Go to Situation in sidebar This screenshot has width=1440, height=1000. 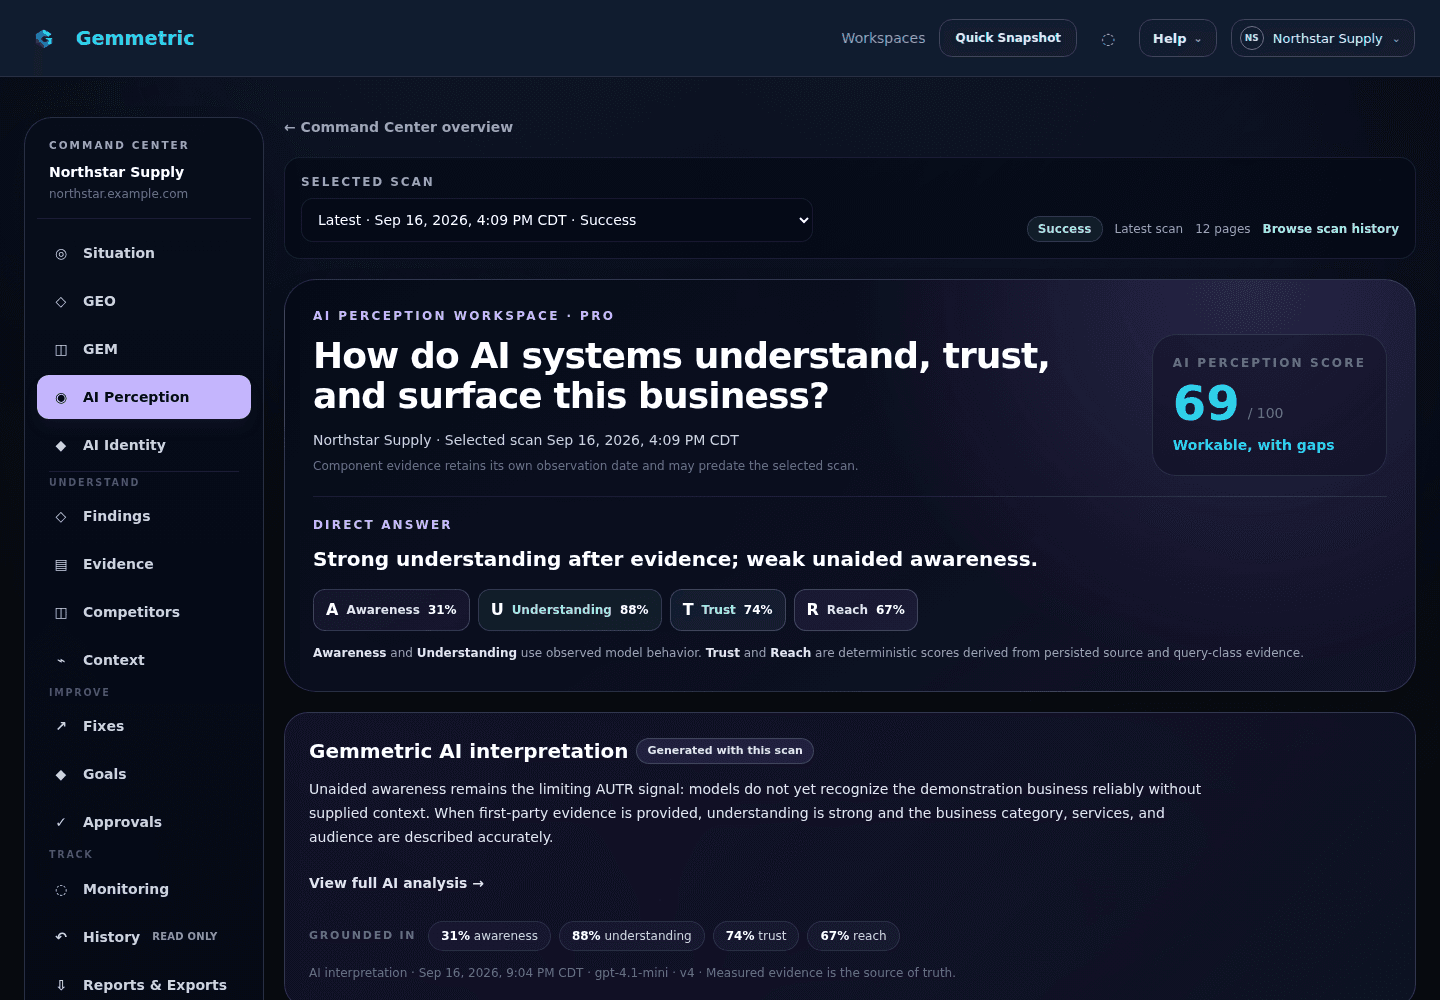(x=144, y=253)
